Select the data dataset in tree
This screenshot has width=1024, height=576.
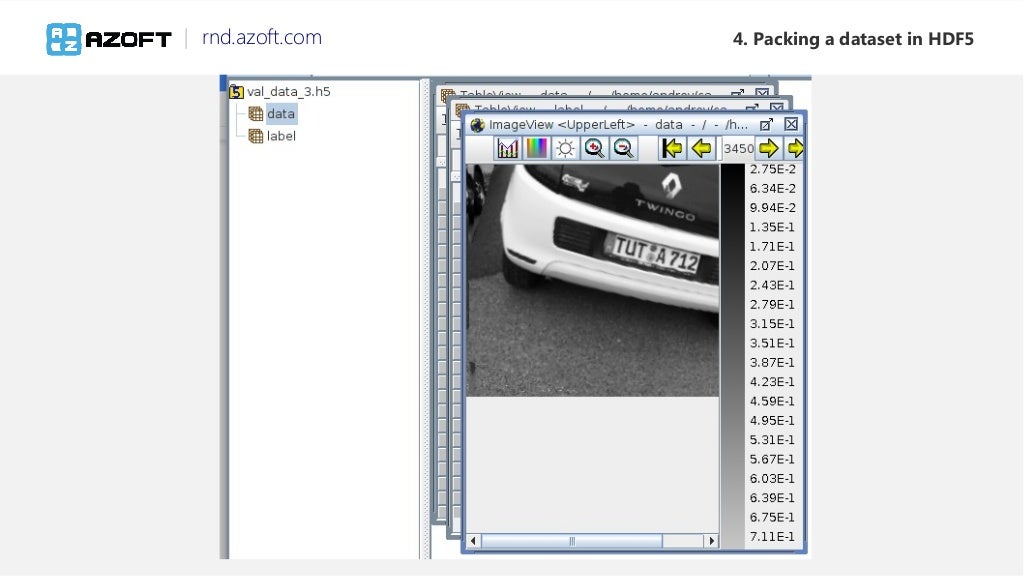tap(281, 114)
